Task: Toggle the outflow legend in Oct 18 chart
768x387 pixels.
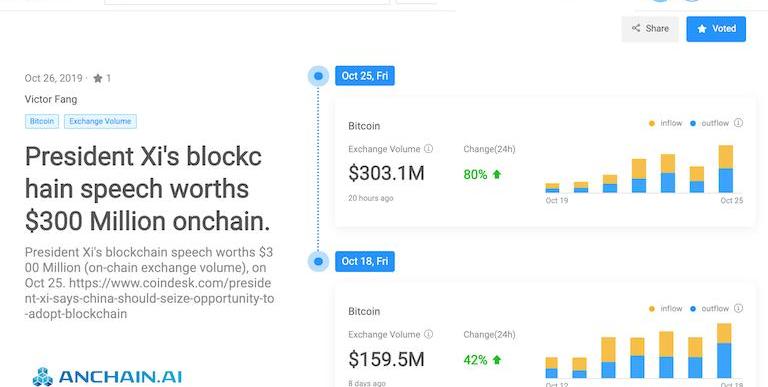Action: pyautogui.click(x=709, y=309)
